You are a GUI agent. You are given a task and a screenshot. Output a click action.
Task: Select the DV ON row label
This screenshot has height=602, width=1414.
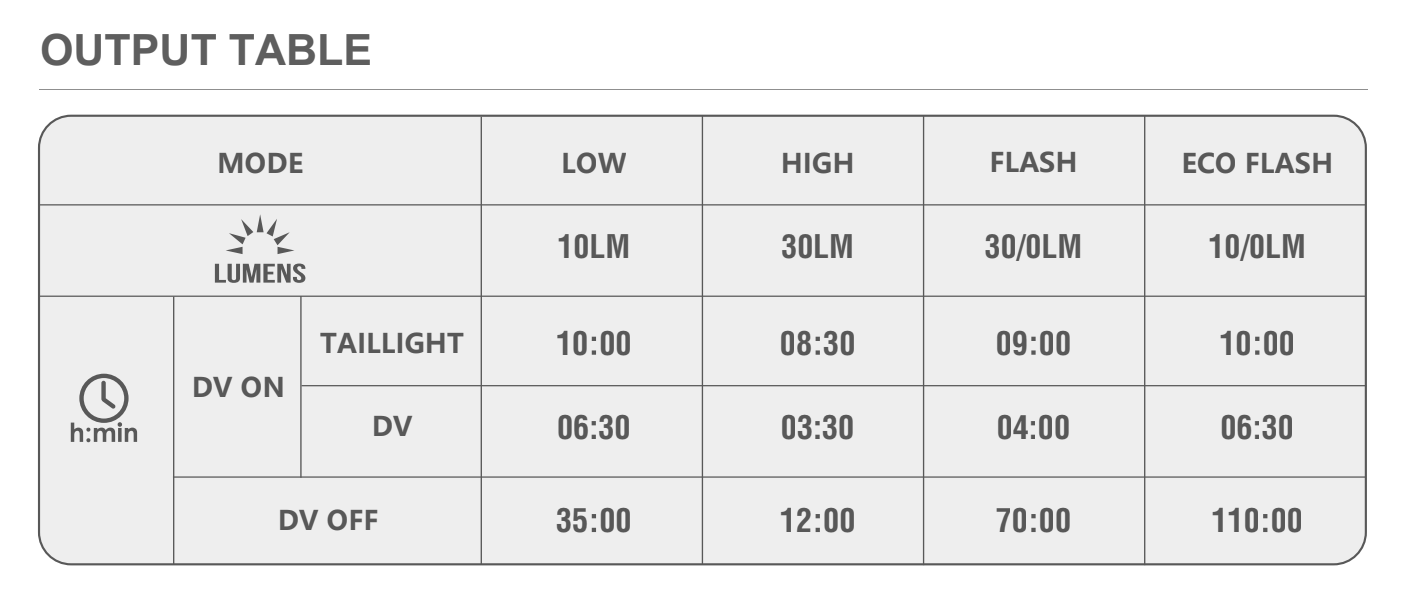(x=238, y=387)
